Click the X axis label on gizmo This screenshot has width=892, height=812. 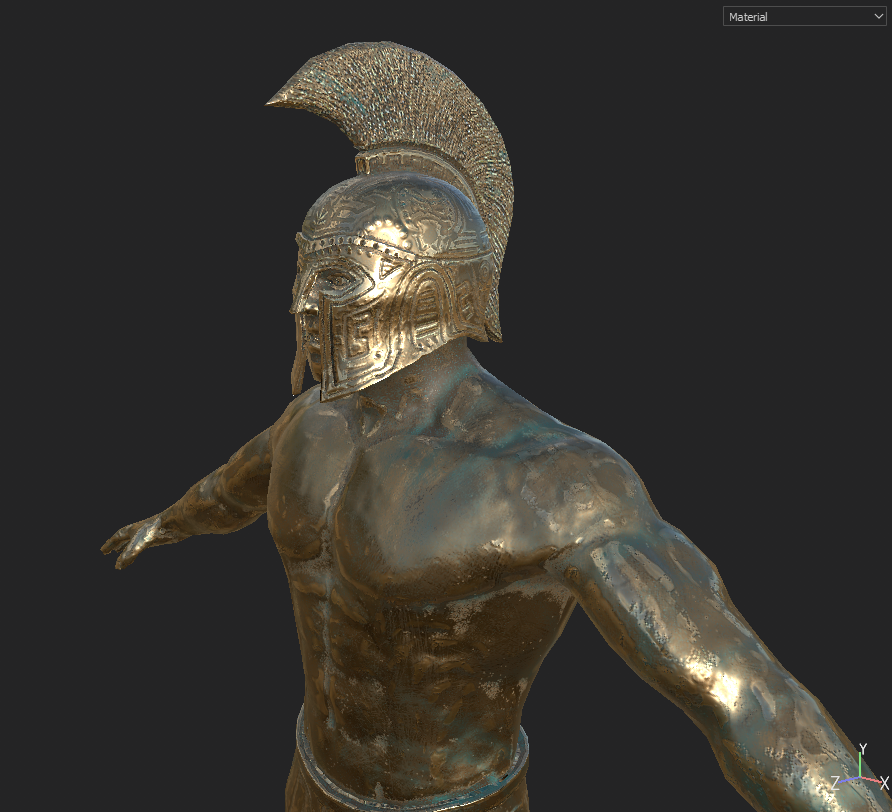(884, 782)
